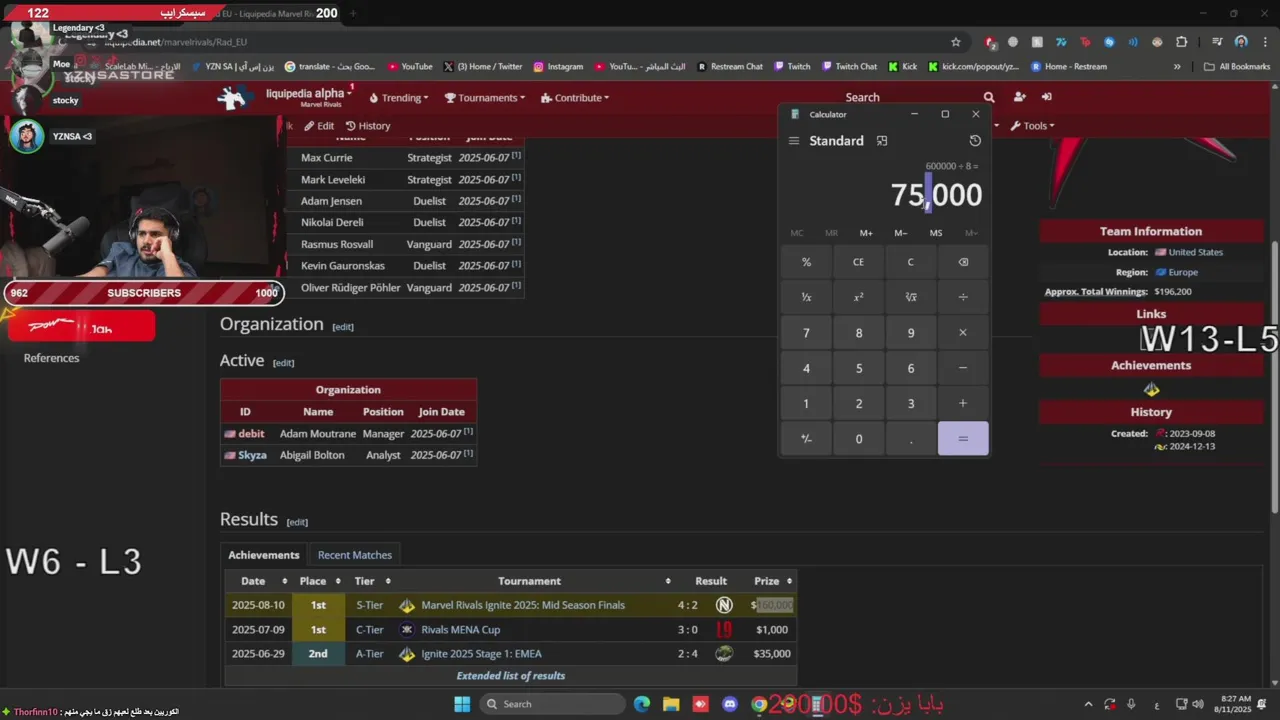Open Chrome media control icon
Viewport: 1280px width, 720px height.
(1217, 42)
